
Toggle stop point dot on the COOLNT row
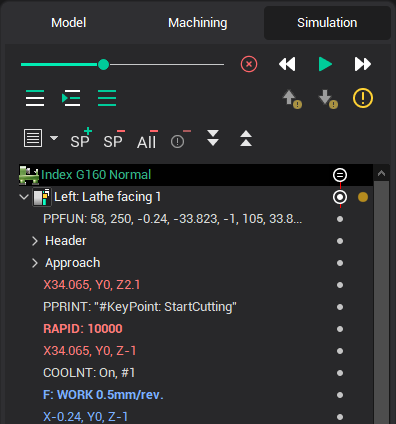point(340,373)
